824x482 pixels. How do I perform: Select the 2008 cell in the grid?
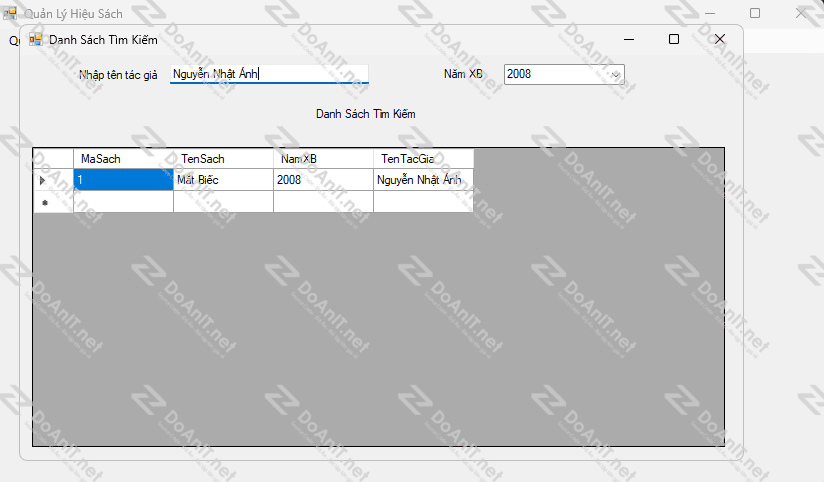point(323,180)
